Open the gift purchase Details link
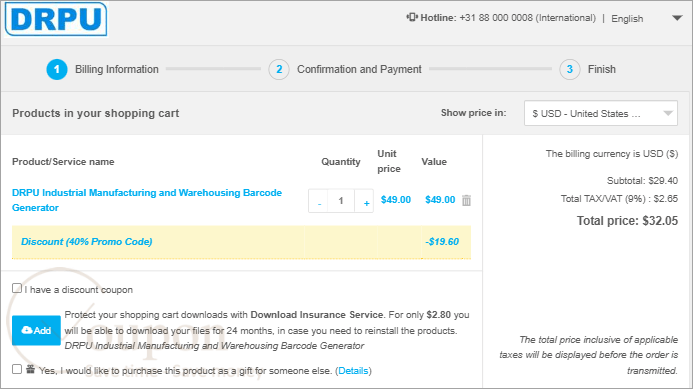 click(353, 371)
